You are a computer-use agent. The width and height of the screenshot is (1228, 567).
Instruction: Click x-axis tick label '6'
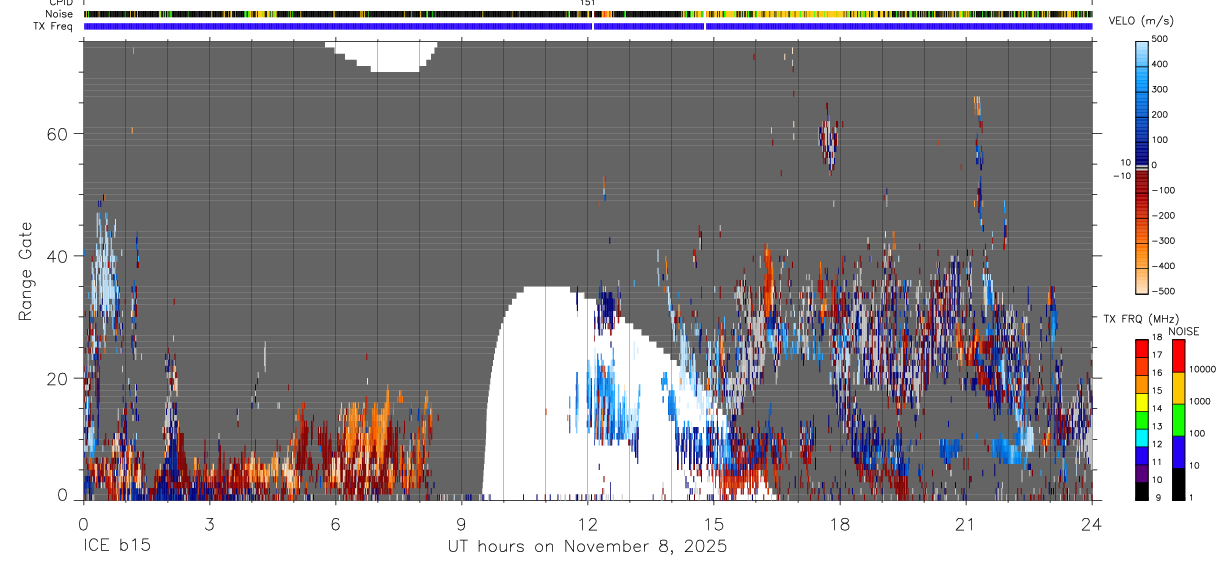(x=335, y=524)
